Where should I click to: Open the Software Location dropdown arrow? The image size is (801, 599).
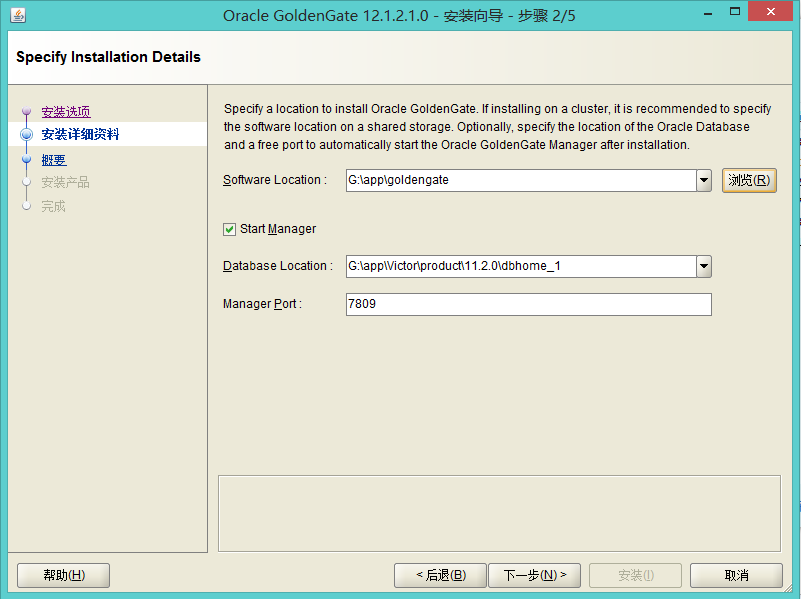coord(704,180)
